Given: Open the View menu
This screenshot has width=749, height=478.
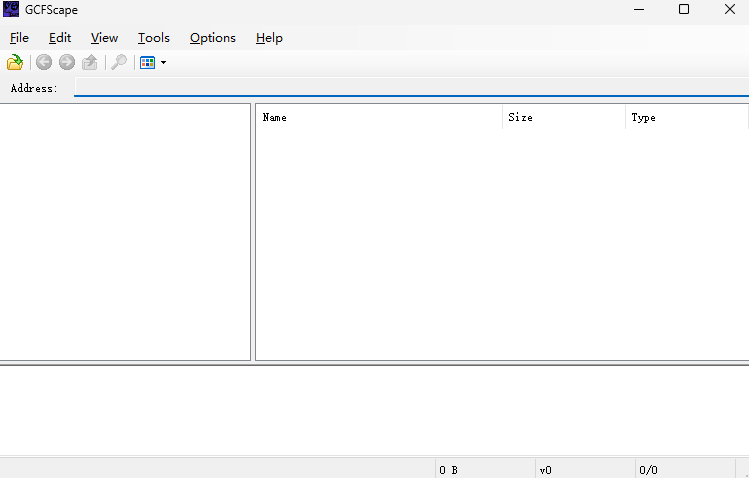Looking at the screenshot, I should [105, 38].
